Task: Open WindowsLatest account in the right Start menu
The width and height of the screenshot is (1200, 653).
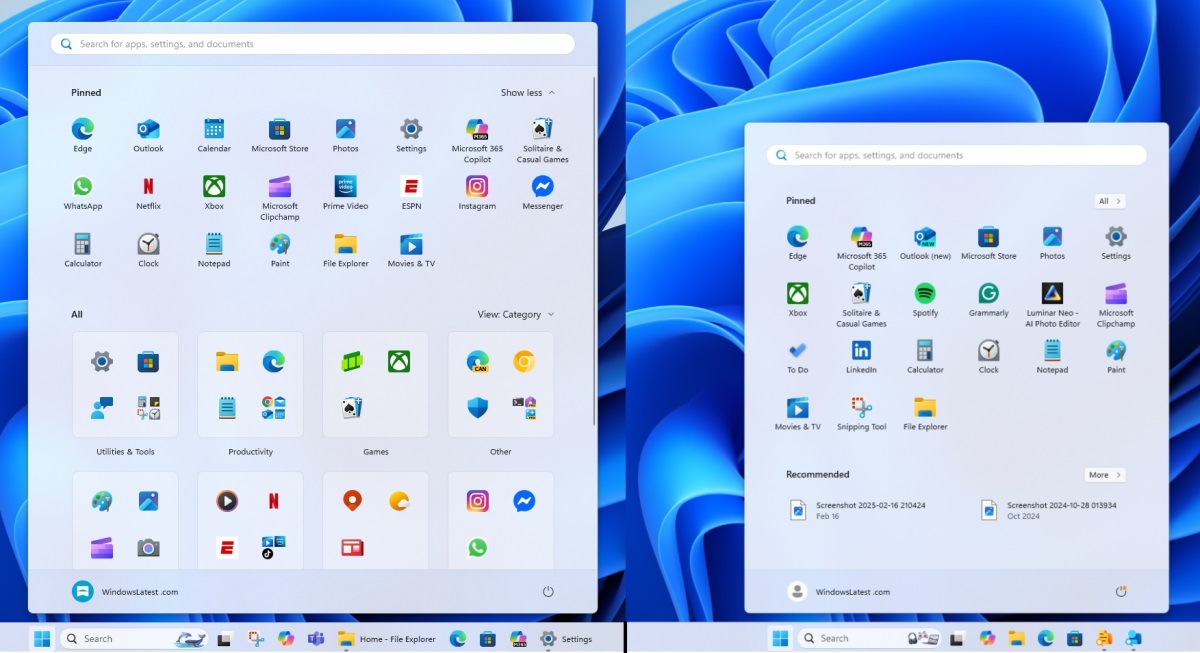Action: coord(838,592)
